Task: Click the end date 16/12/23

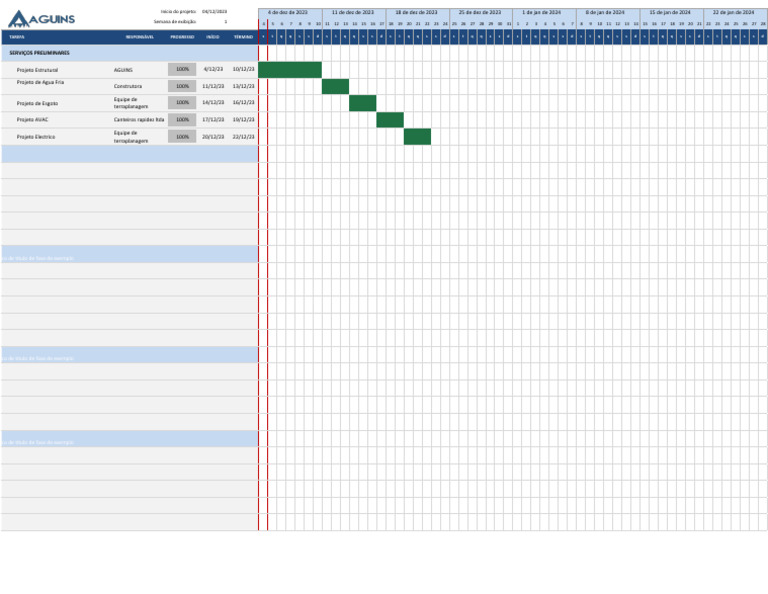Action: [243, 102]
